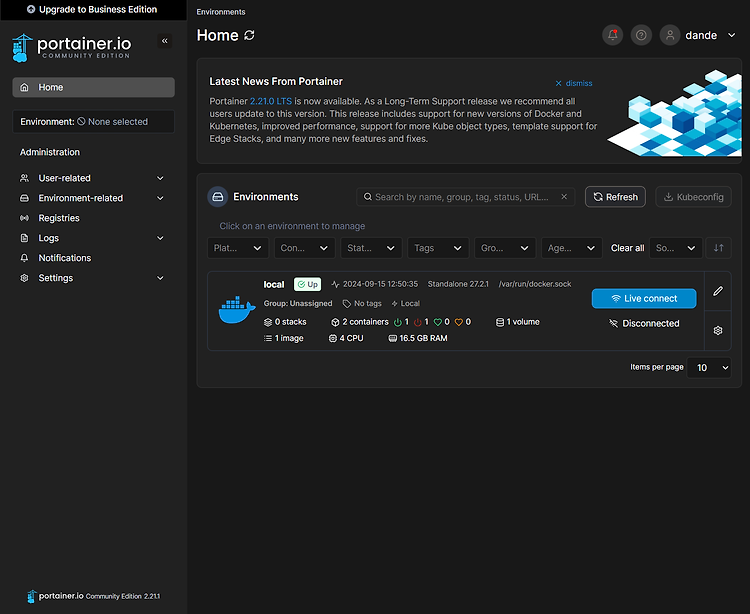Open the Platform filter dropdown
The width and height of the screenshot is (750, 614).
click(238, 248)
